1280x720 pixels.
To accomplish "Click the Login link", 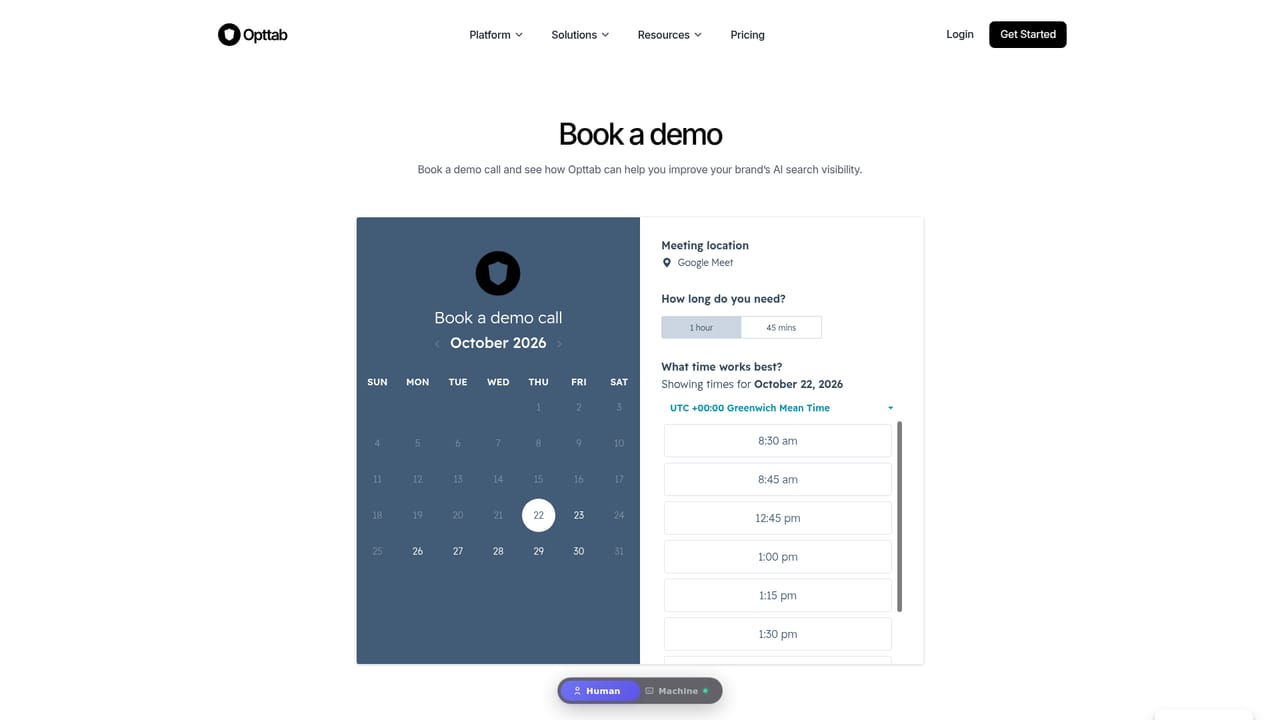I will [x=960, y=34].
